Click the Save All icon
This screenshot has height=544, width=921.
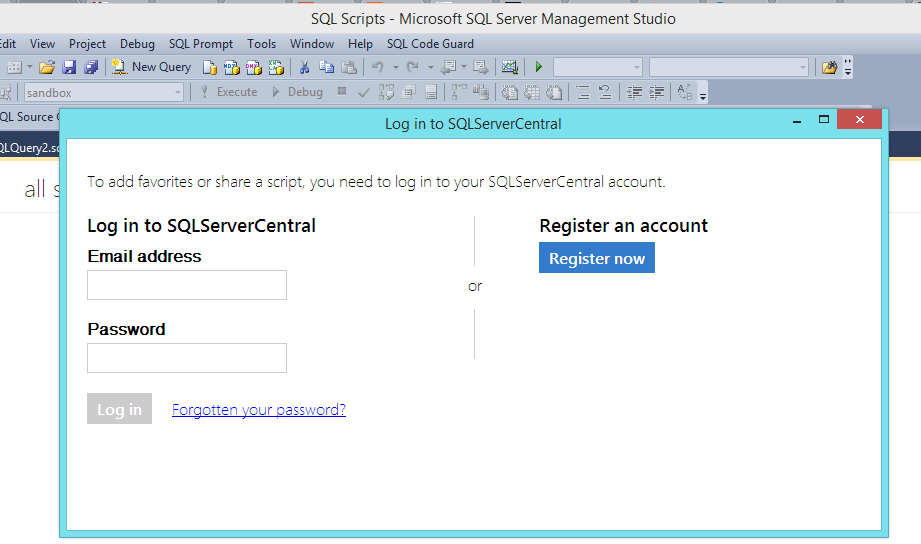coord(91,67)
